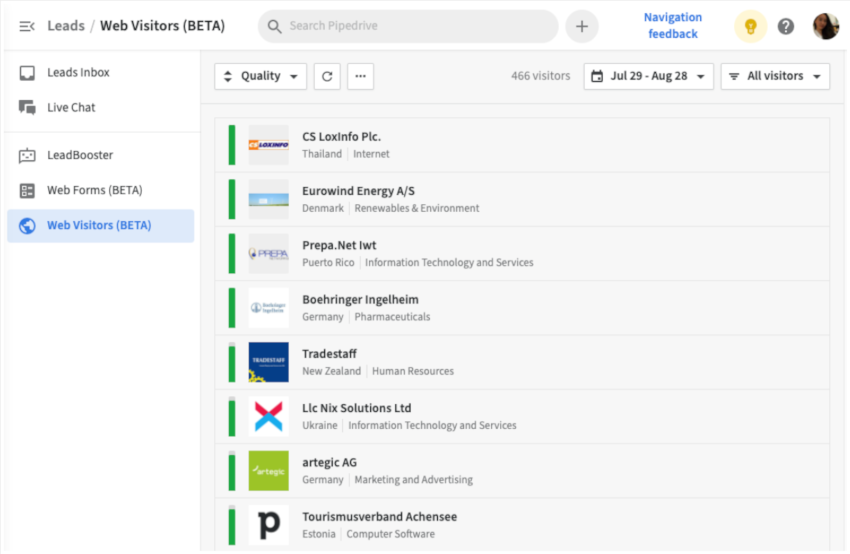Image resolution: width=850 pixels, height=554 pixels.
Task: Click the plus add button
Action: (582, 26)
